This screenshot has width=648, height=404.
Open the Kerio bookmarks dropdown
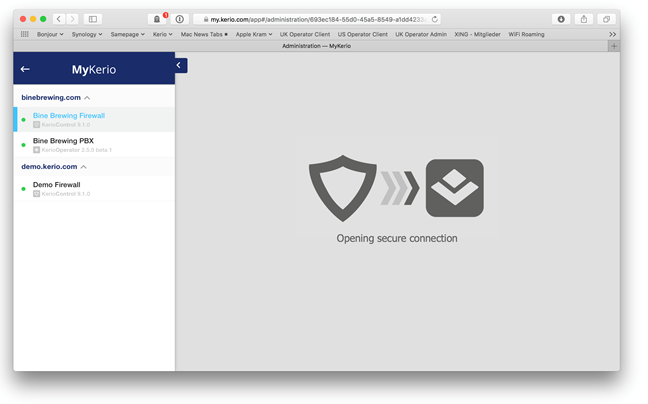(x=162, y=34)
